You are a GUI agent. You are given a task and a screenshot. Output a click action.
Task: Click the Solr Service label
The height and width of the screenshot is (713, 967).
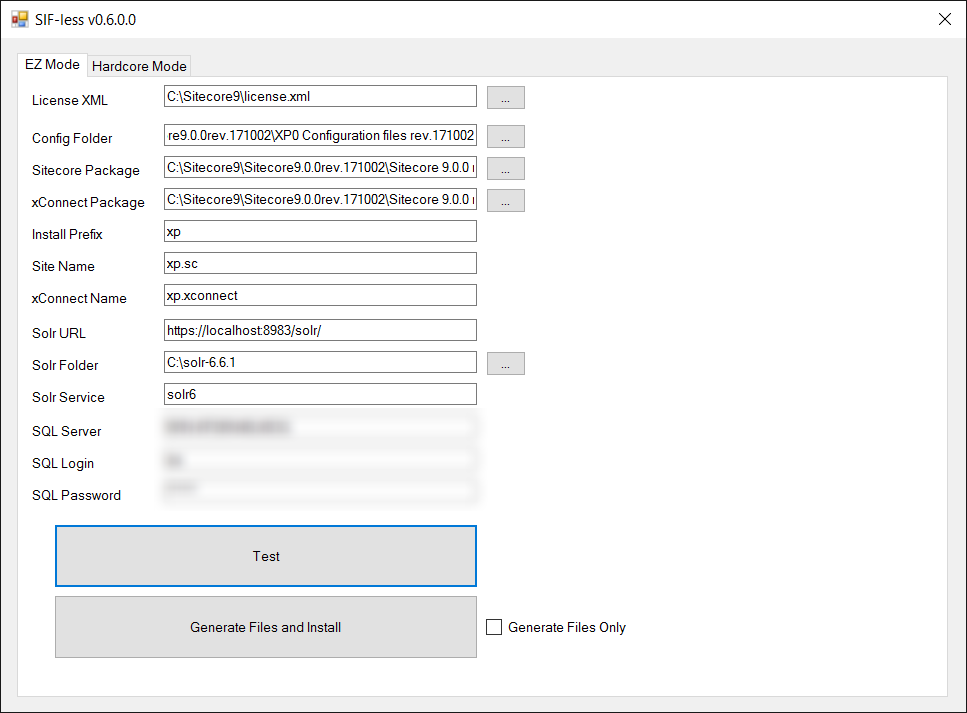click(x=68, y=397)
